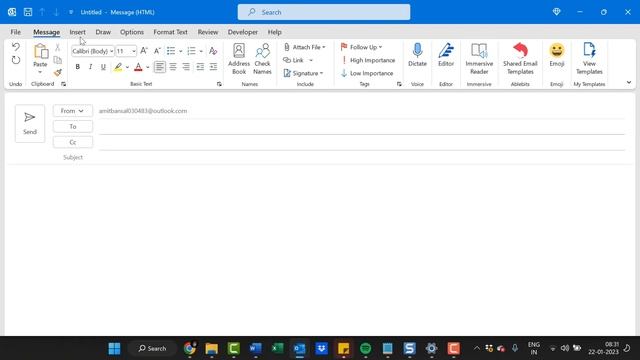Expand the Paste options arrow
Screen dimensions: 640x360
[x=40, y=73]
